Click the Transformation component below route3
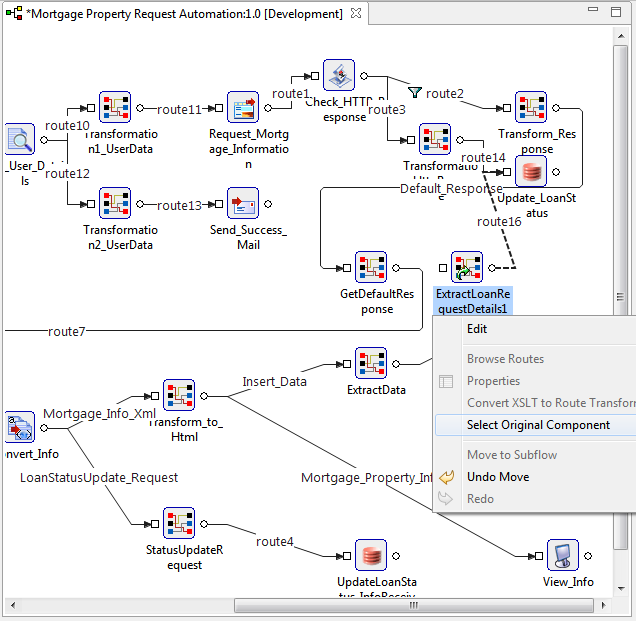 [x=435, y=139]
